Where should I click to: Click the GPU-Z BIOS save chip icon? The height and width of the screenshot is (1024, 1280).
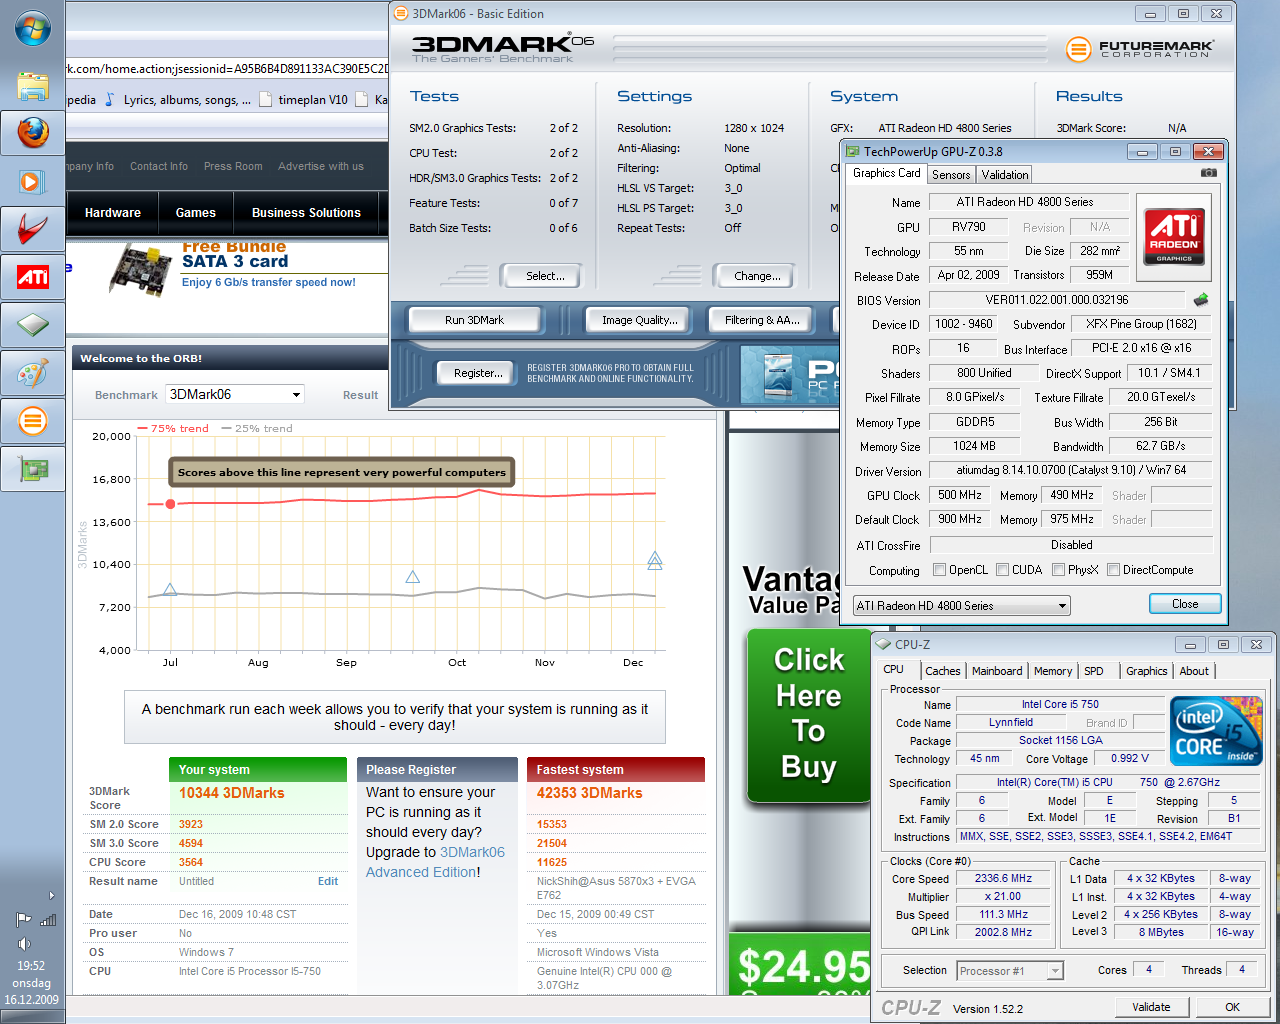(1201, 299)
